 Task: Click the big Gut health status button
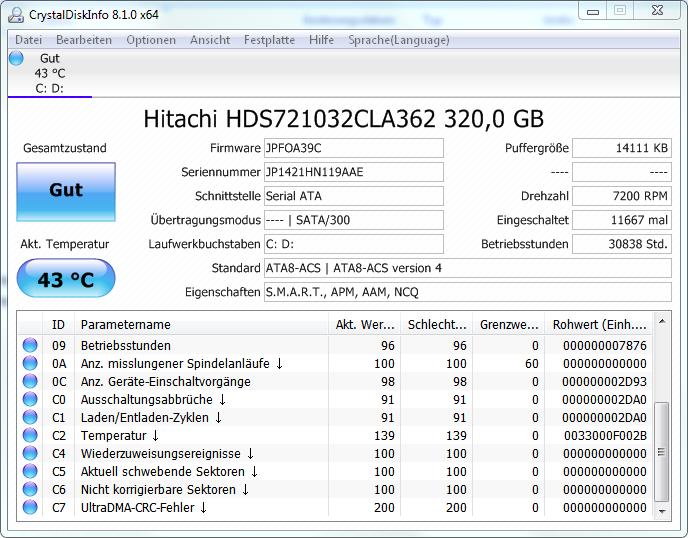[x=66, y=192]
